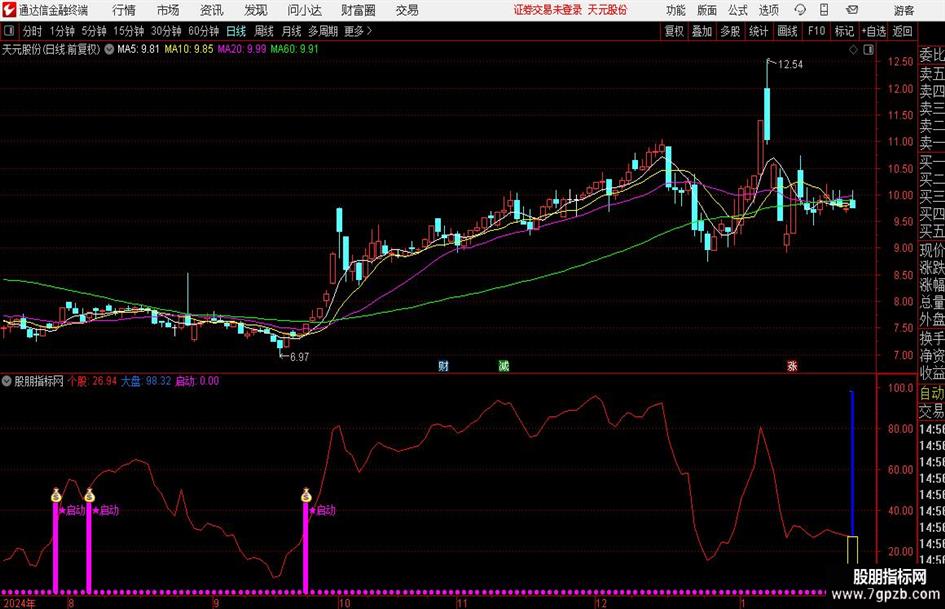
Task: Expand the 股朋指标网 indicator round arrow
Action: pyautogui.click(x=7, y=381)
